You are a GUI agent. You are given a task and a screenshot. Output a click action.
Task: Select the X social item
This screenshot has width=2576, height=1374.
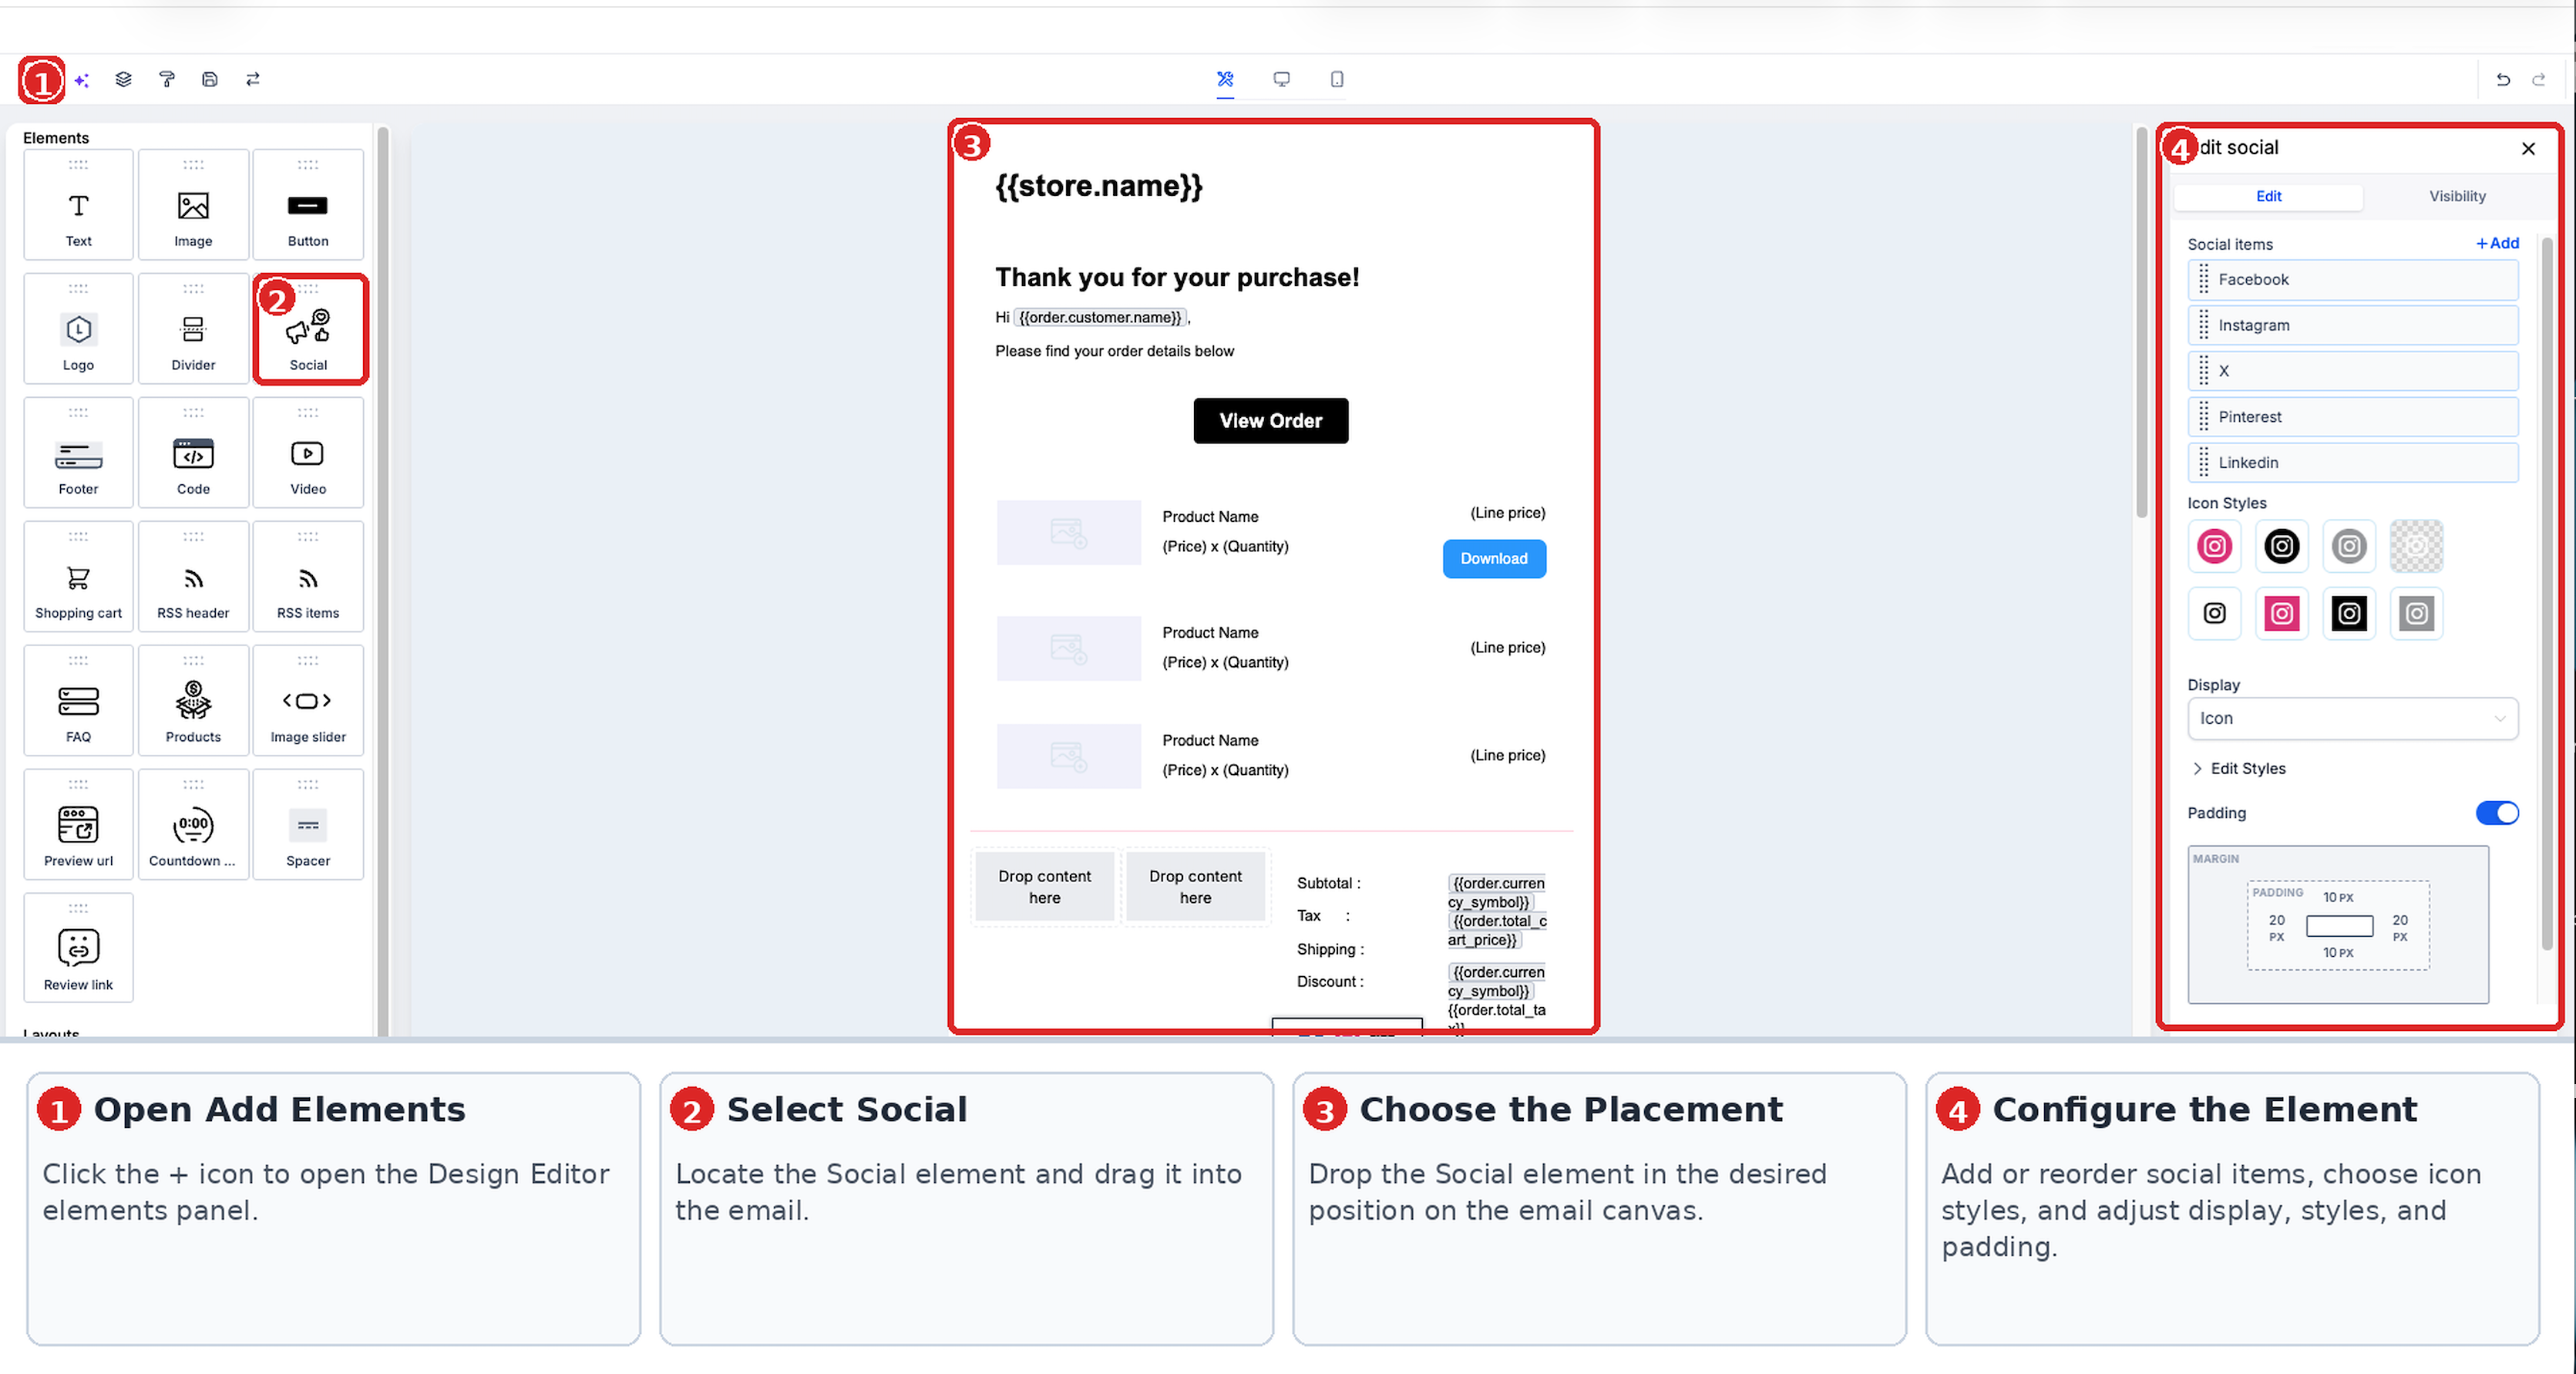tap(2353, 372)
